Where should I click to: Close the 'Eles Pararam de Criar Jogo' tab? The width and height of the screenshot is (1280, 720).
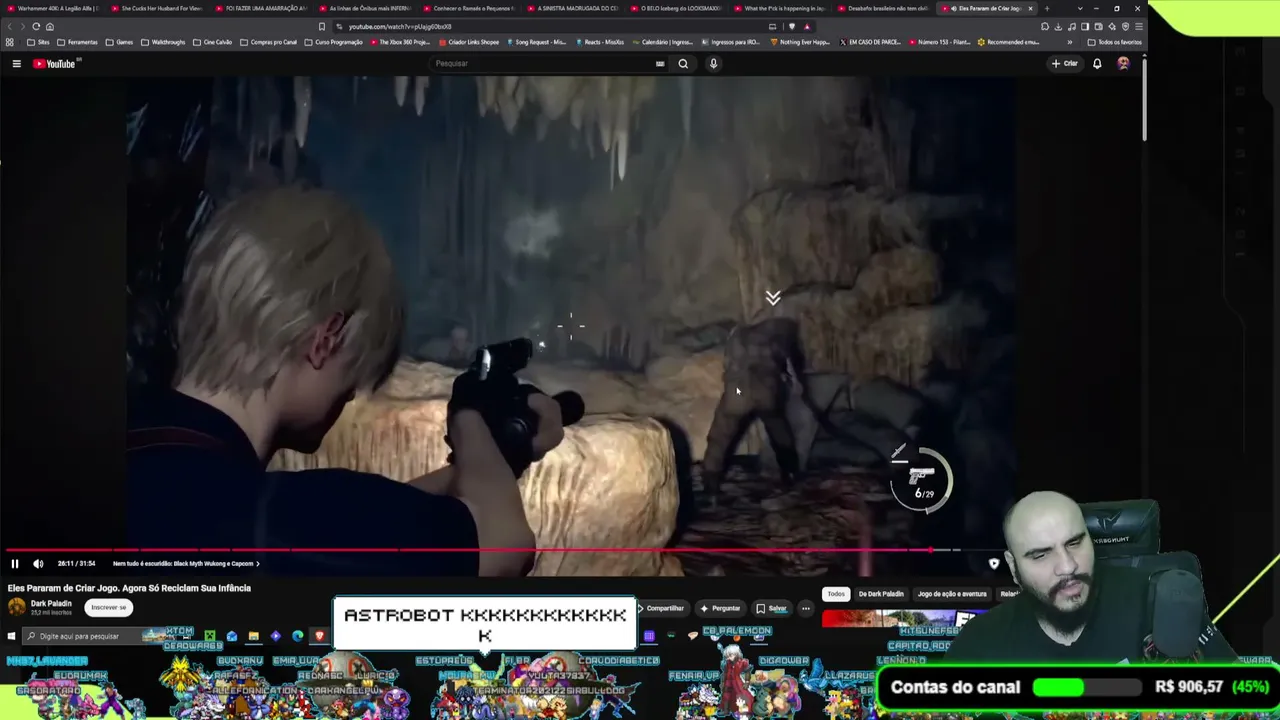[x=1030, y=9]
